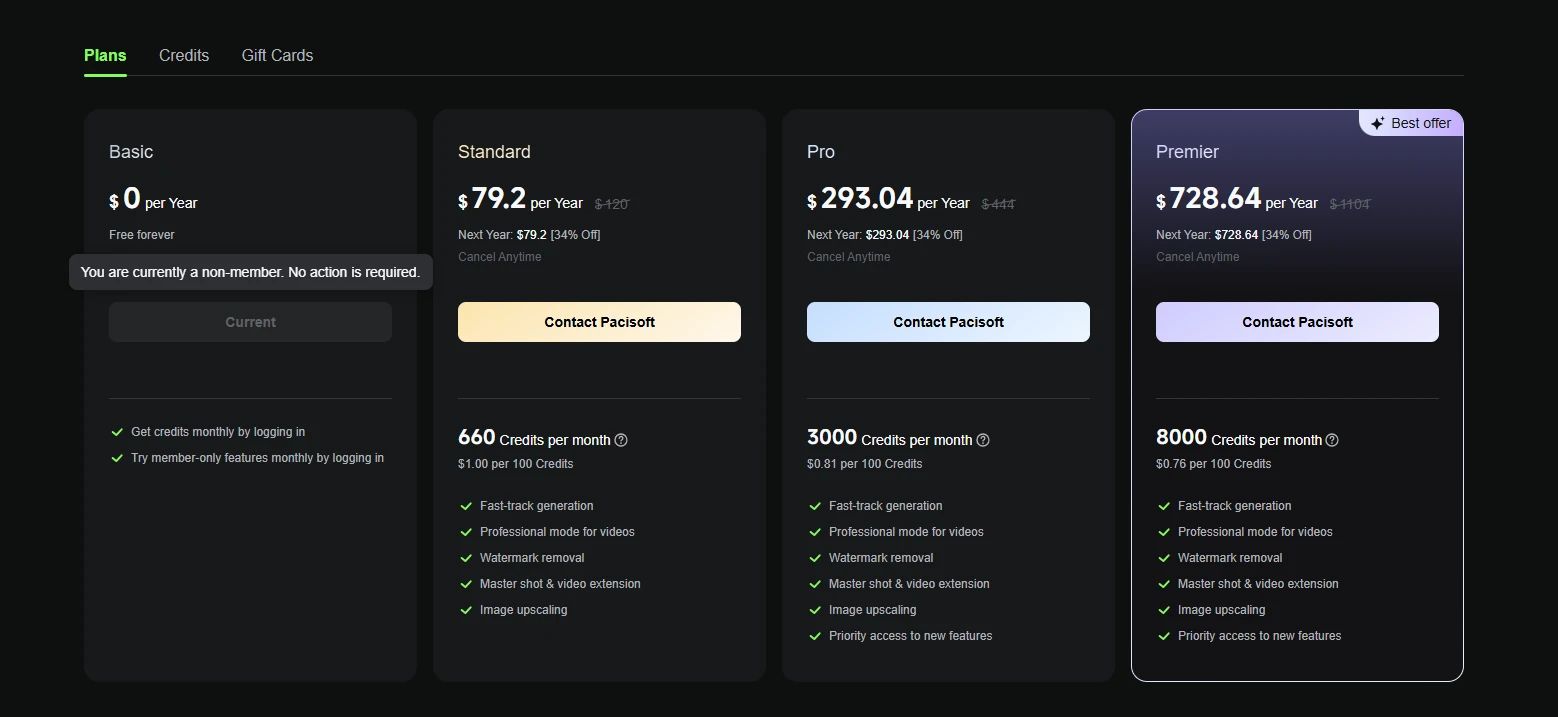Image resolution: width=1558 pixels, height=717 pixels.
Task: Click the Best offer badge on Premier
Action: tap(1411, 123)
